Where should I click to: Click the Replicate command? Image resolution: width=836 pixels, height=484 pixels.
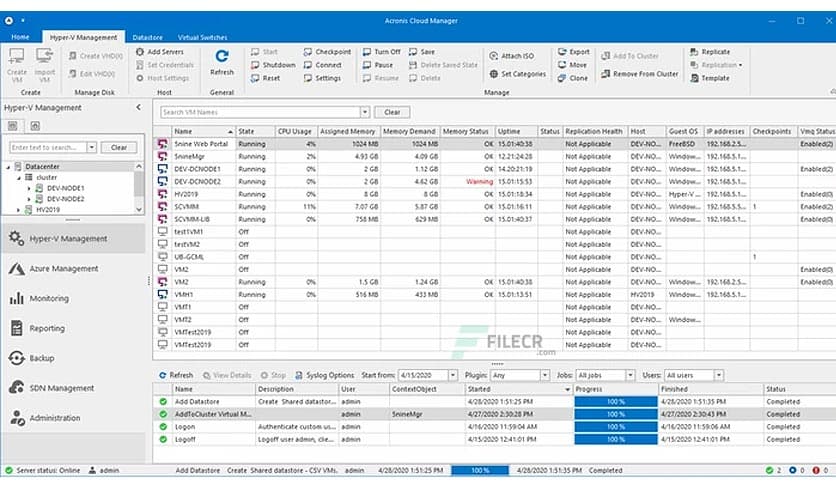710,52
